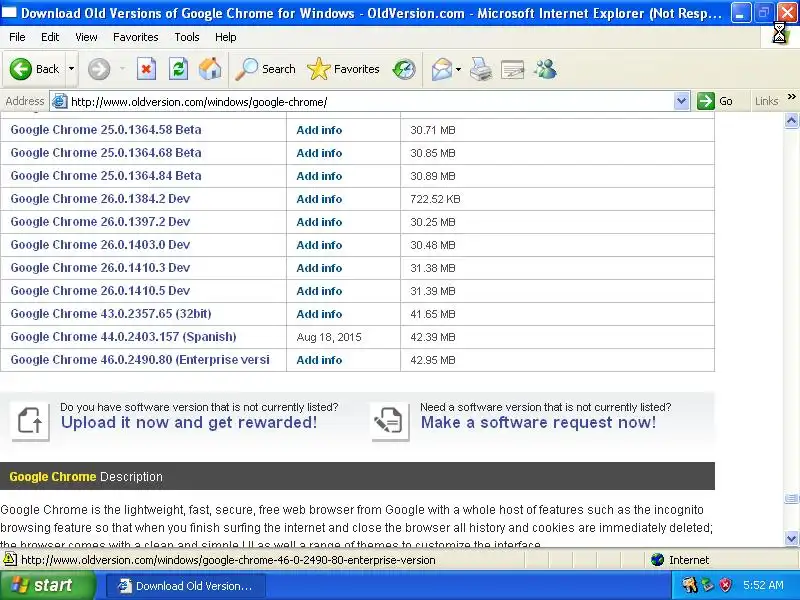
Task: Click the green arrow tray icon
Action: (708, 585)
